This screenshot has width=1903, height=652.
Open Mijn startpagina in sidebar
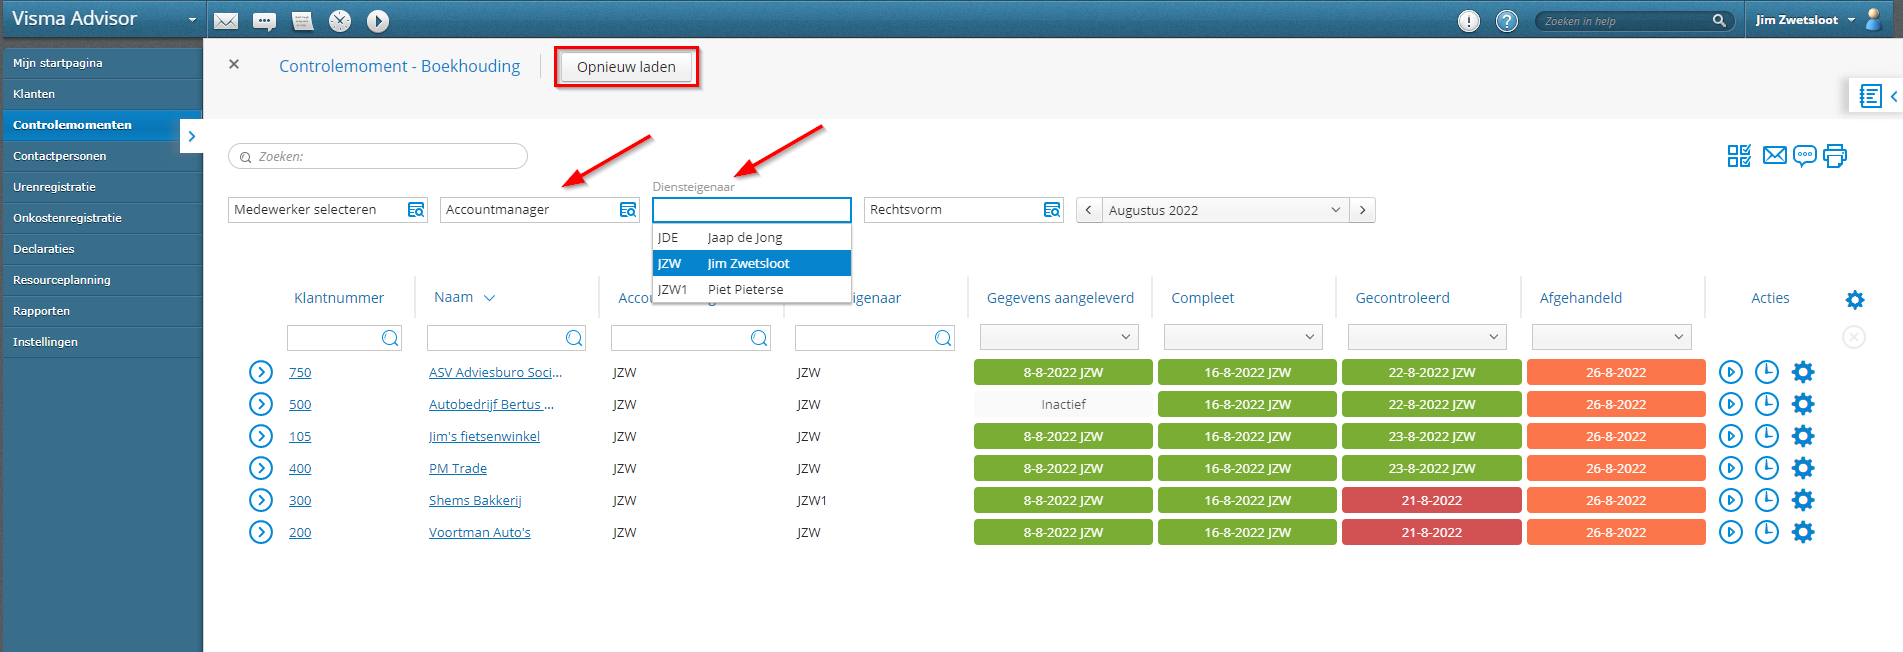point(102,63)
